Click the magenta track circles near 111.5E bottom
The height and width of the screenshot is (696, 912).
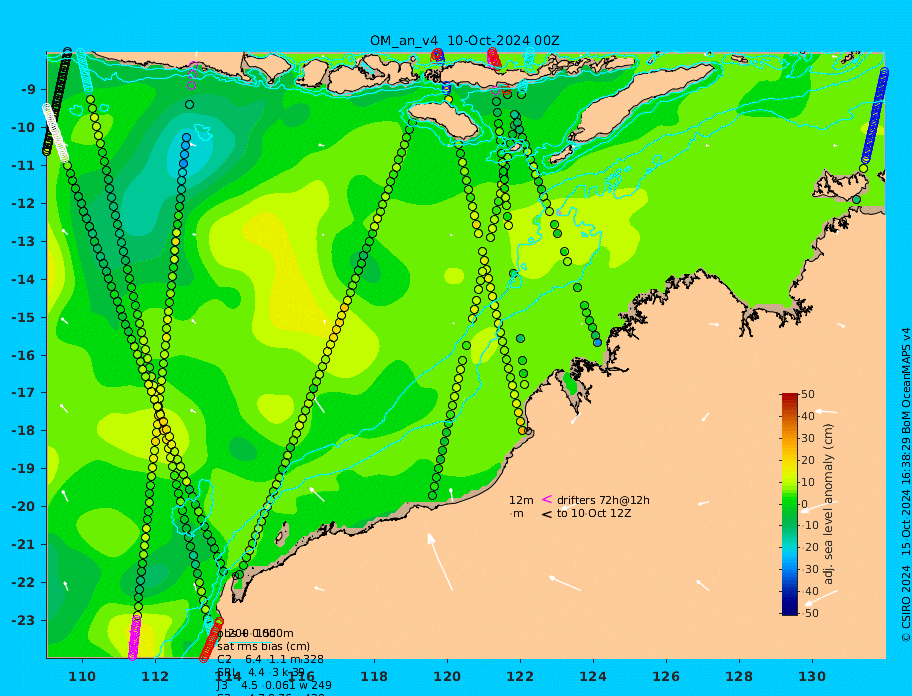pos(134,637)
